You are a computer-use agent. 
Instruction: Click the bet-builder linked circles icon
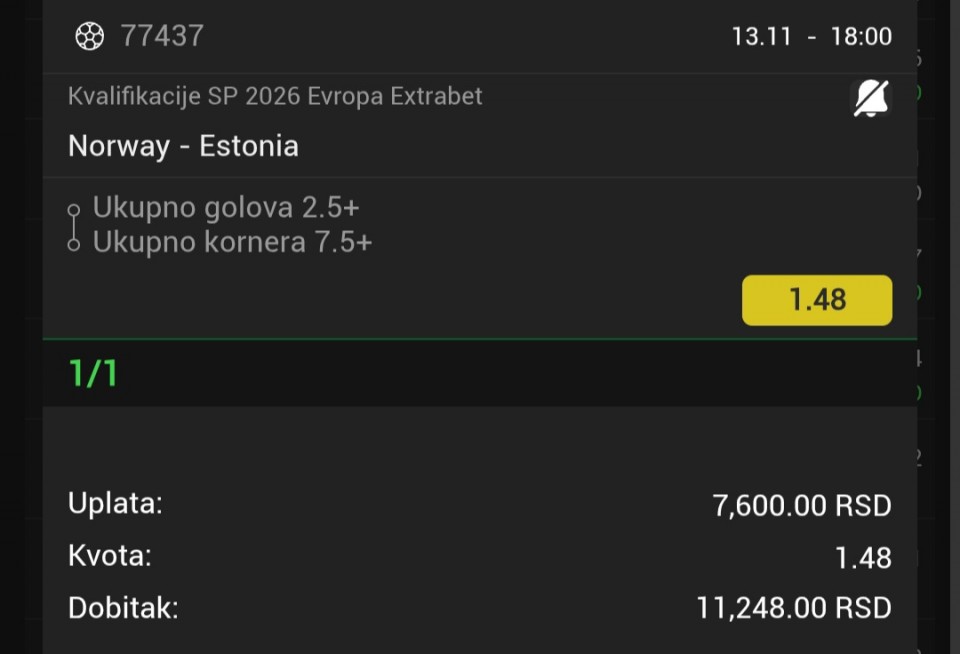coord(73,227)
